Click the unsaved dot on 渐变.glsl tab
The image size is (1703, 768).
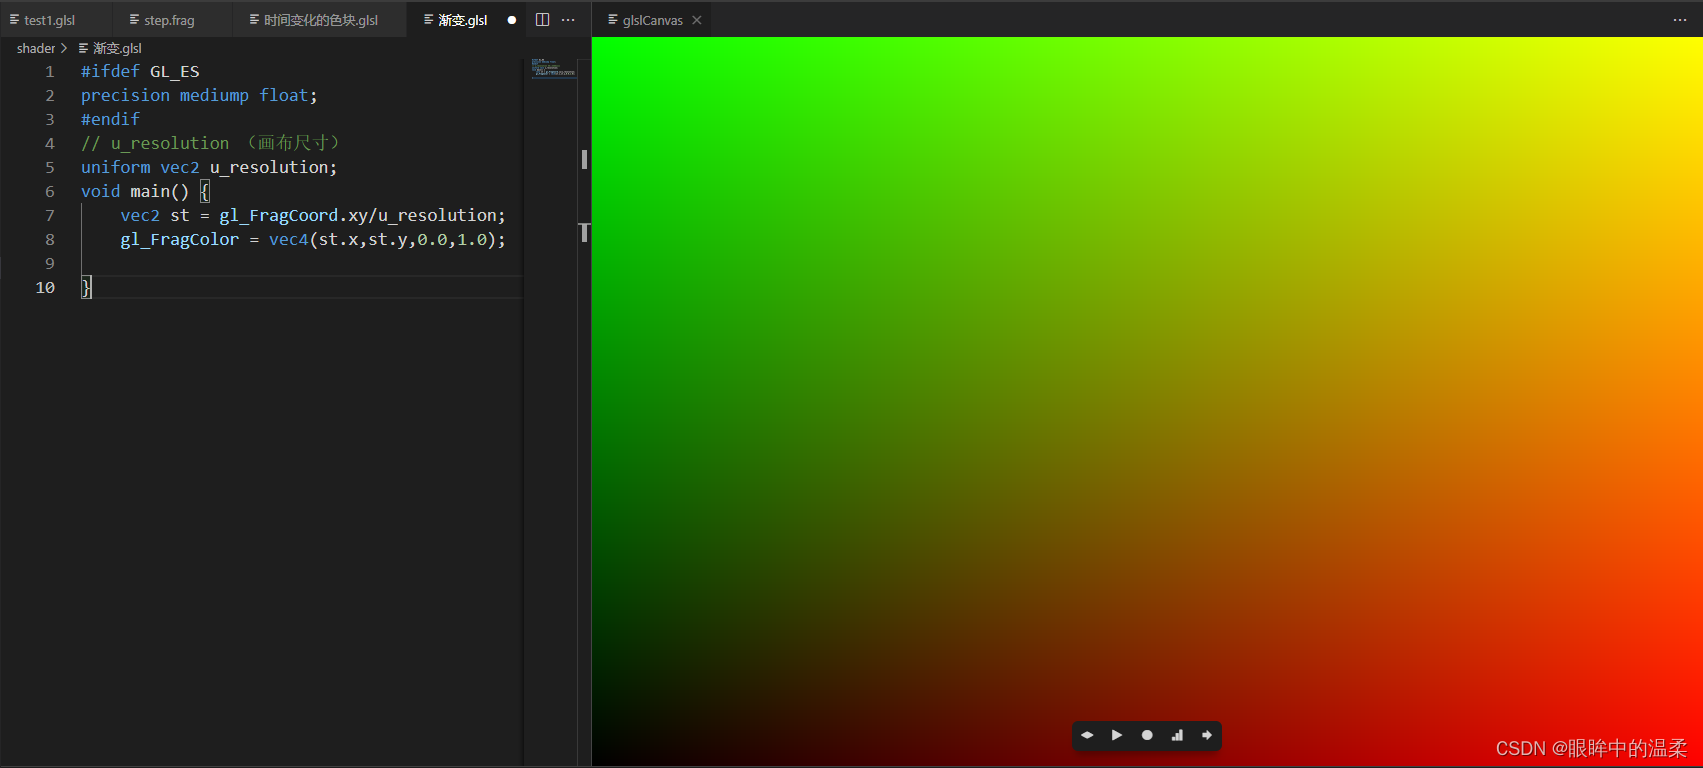coord(512,20)
